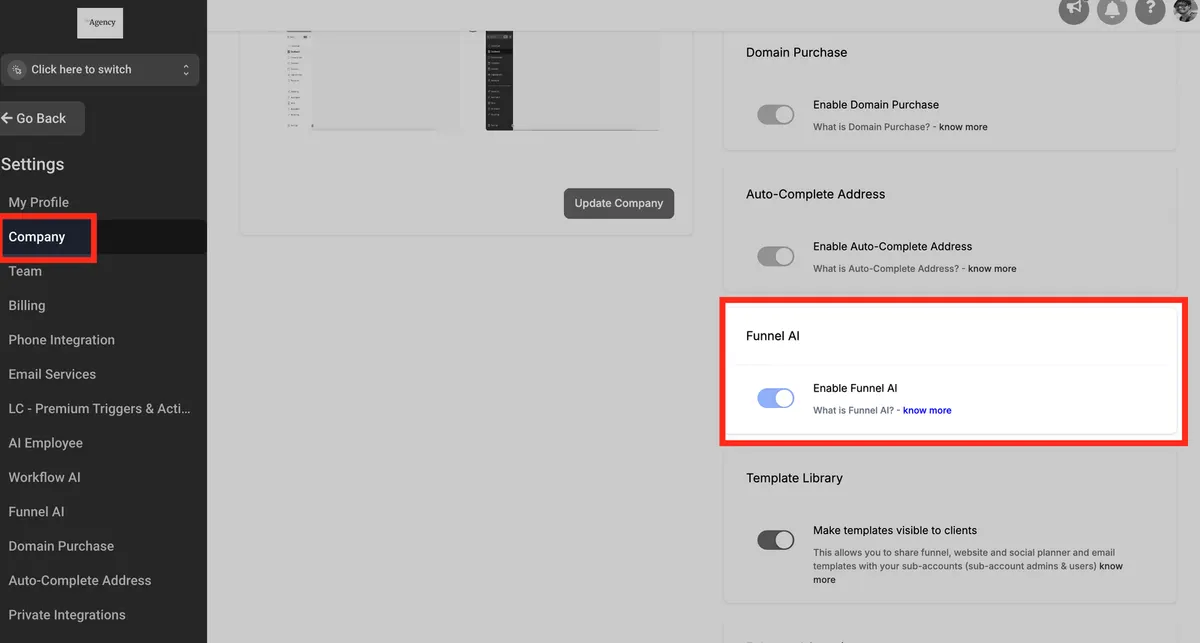The image size is (1200, 643).
Task: Open the megaphone announcements icon
Action: click(1074, 10)
